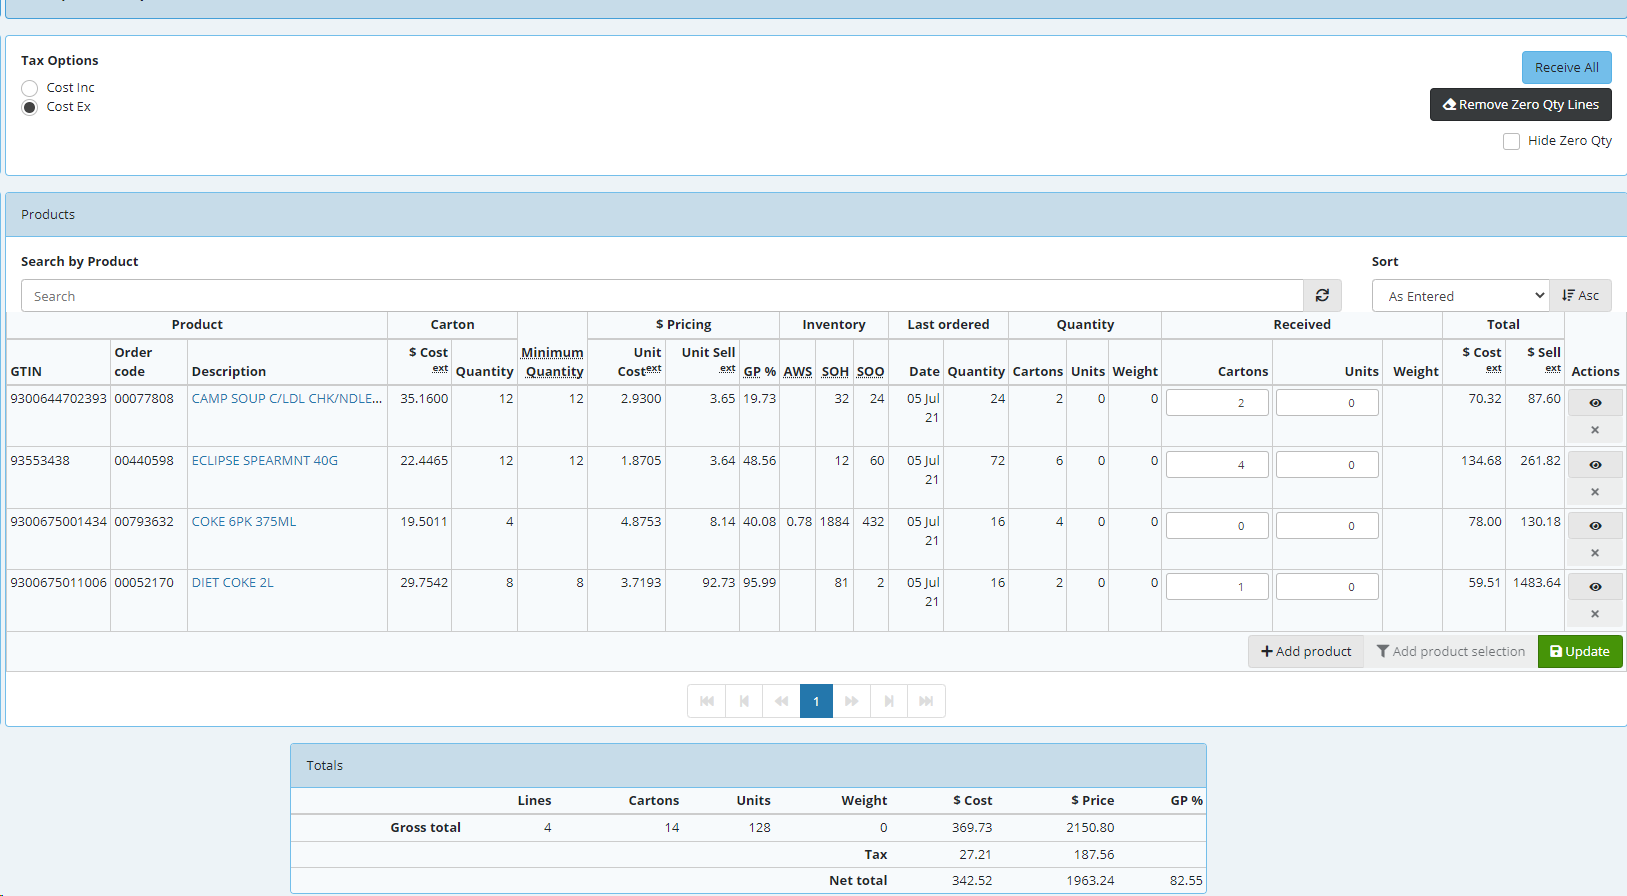Viewport: 1627px width, 896px height.
Task: Delete the COKE 6PK 375ML line
Action: (1595, 553)
